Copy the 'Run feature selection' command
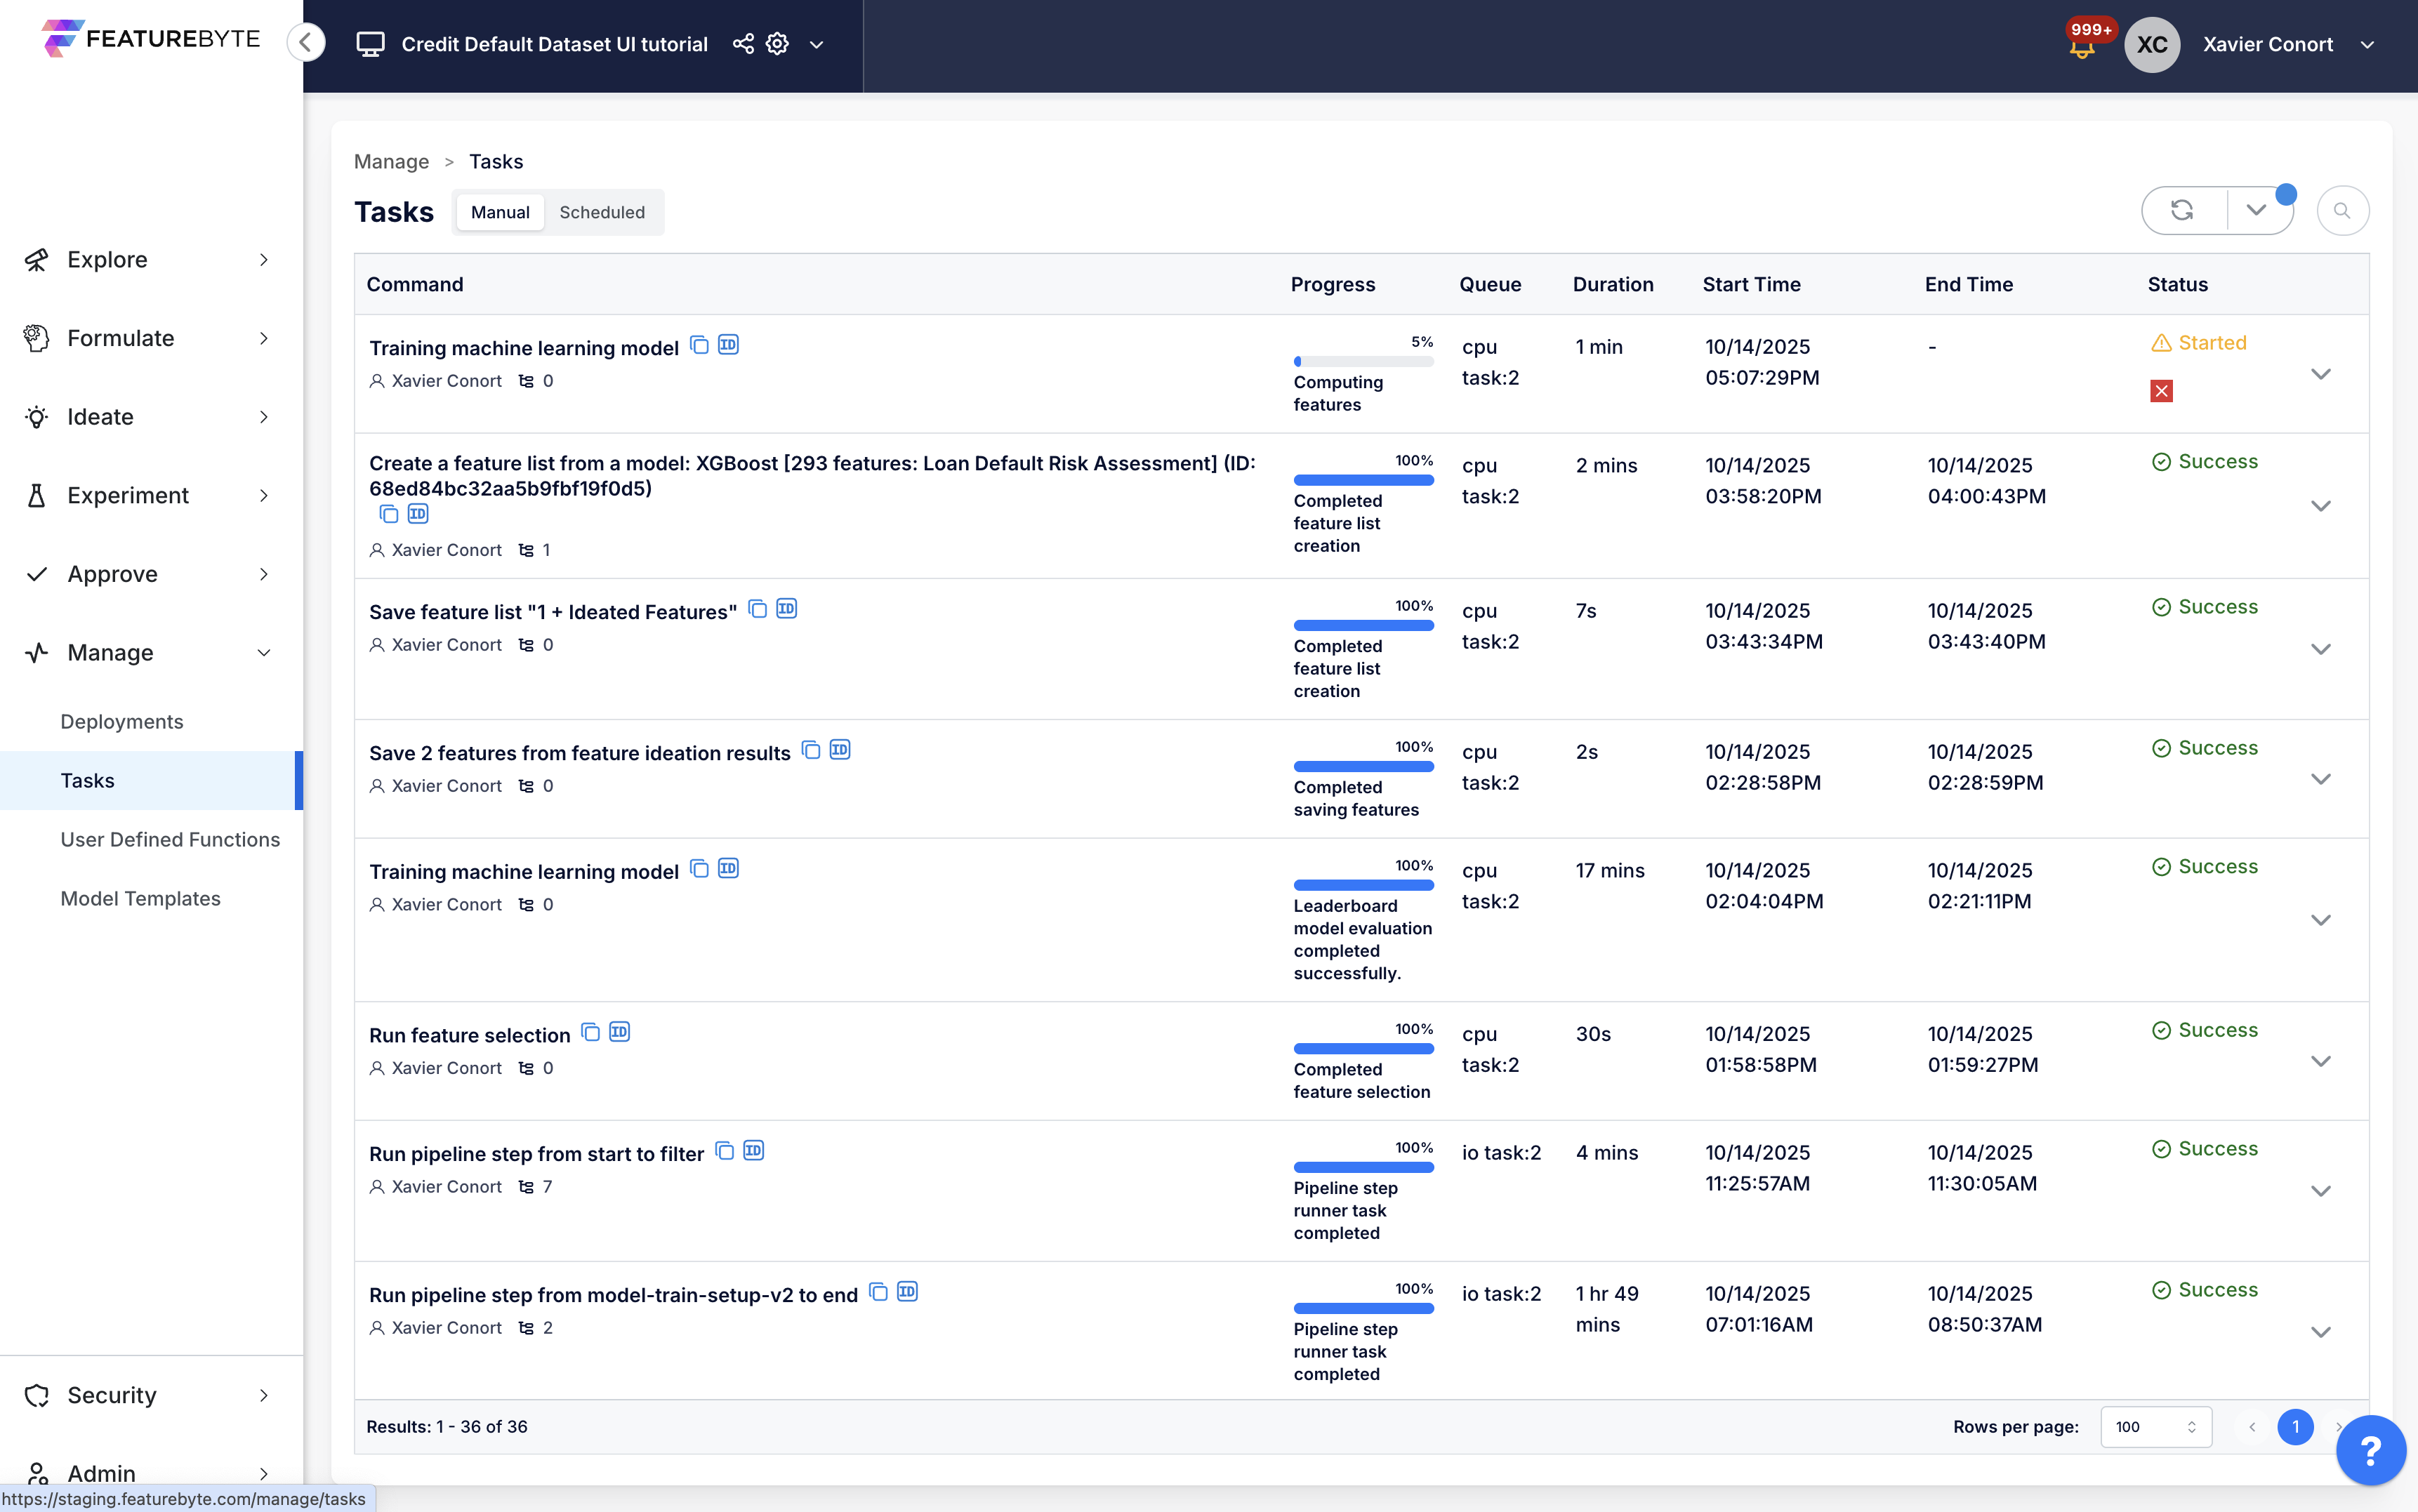The height and width of the screenshot is (1512, 2418). (x=591, y=1032)
